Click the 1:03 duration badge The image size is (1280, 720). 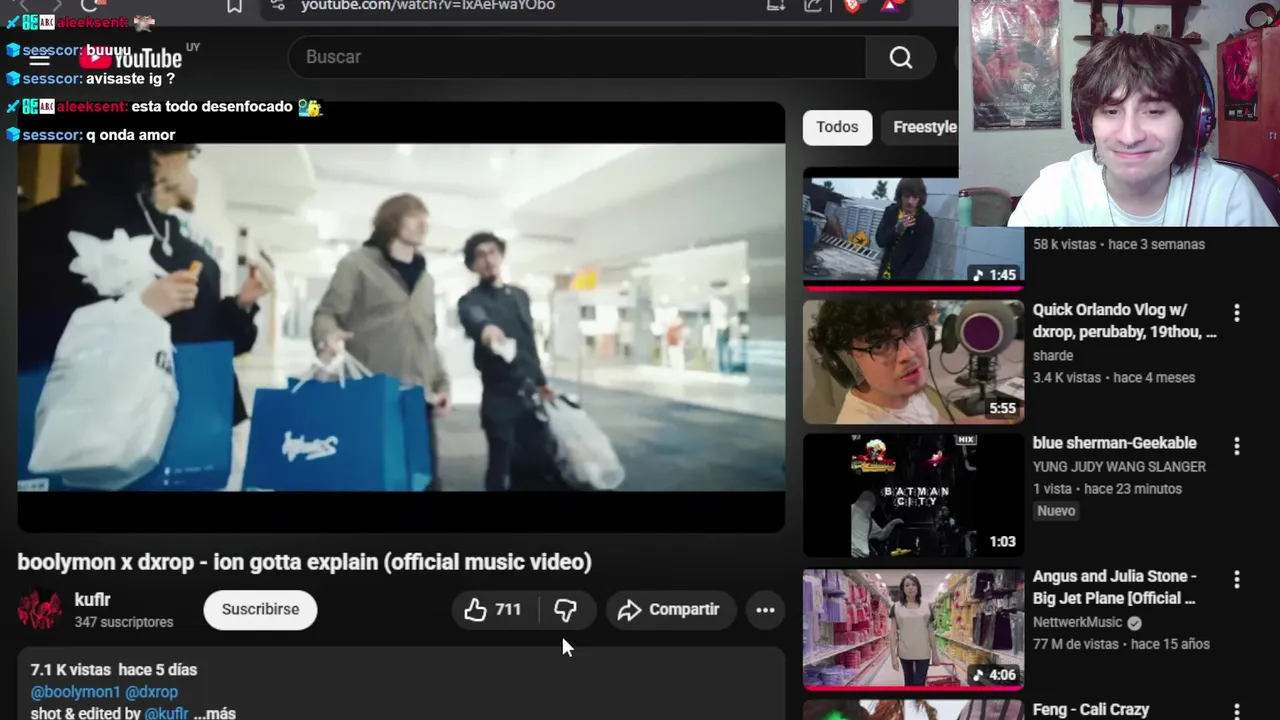click(1002, 542)
